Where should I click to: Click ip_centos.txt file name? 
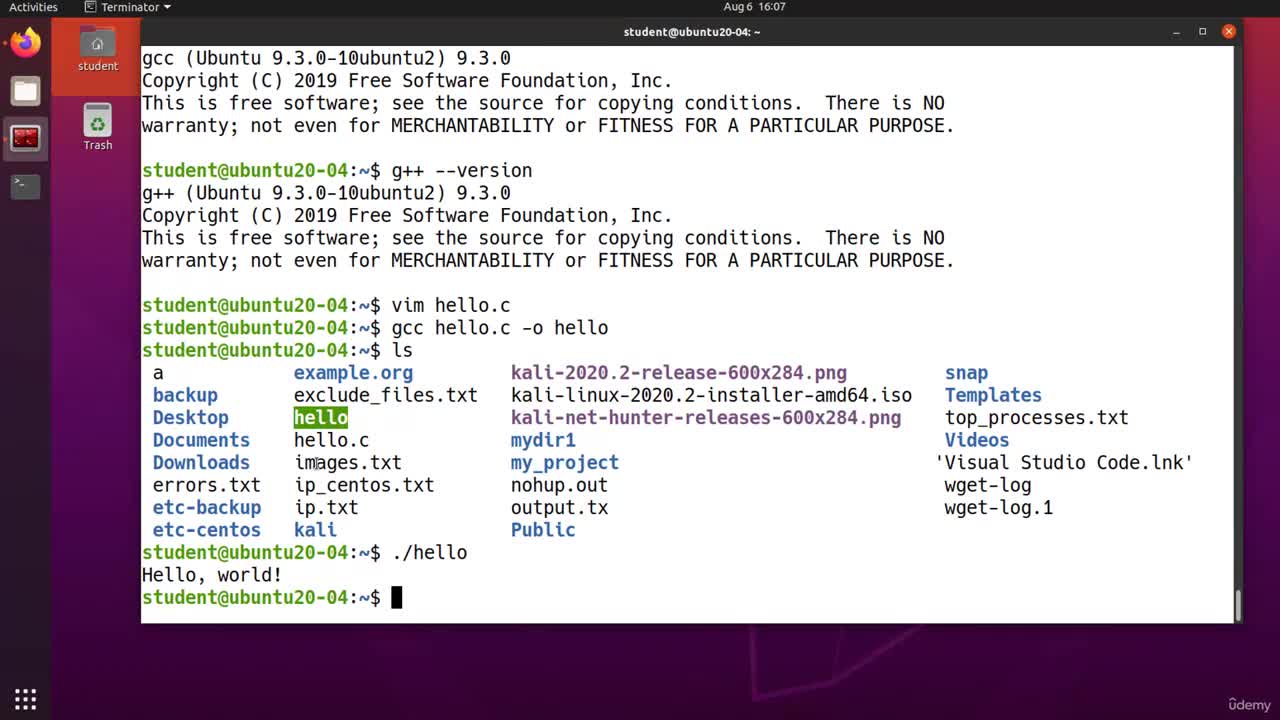point(364,485)
